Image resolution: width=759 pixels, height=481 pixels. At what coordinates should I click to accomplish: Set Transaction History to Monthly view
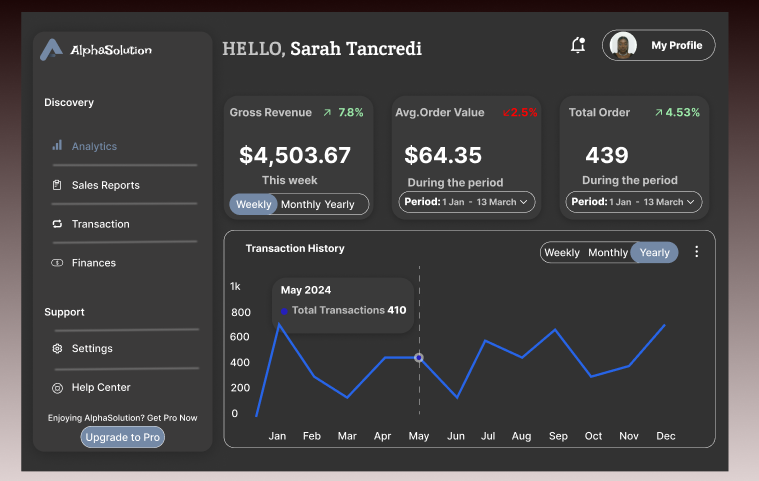608,253
